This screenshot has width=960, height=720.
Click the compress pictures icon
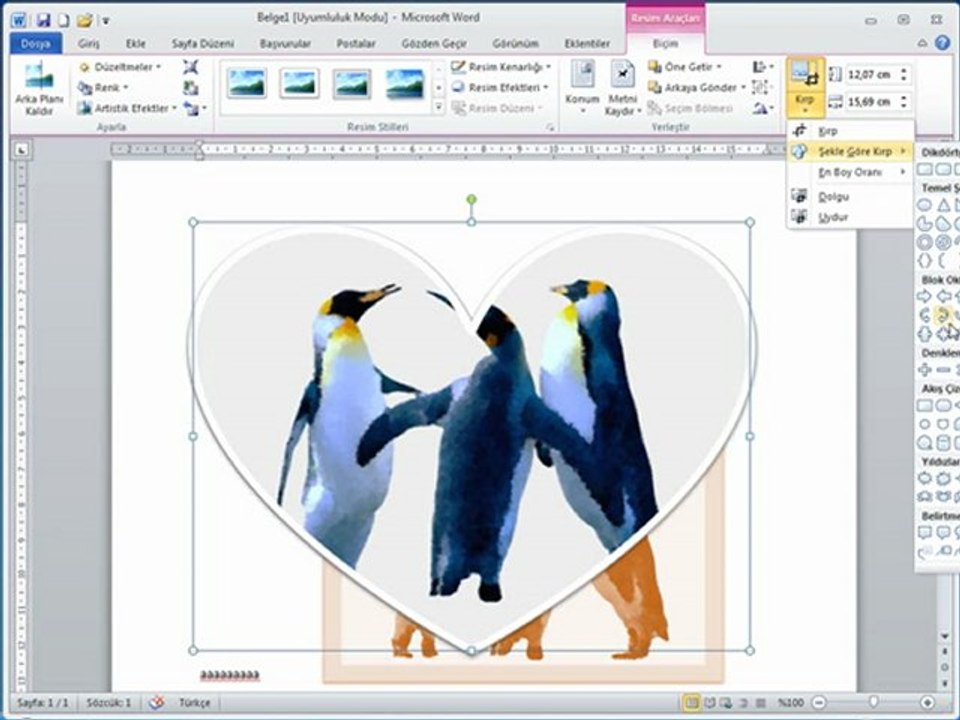(x=190, y=67)
